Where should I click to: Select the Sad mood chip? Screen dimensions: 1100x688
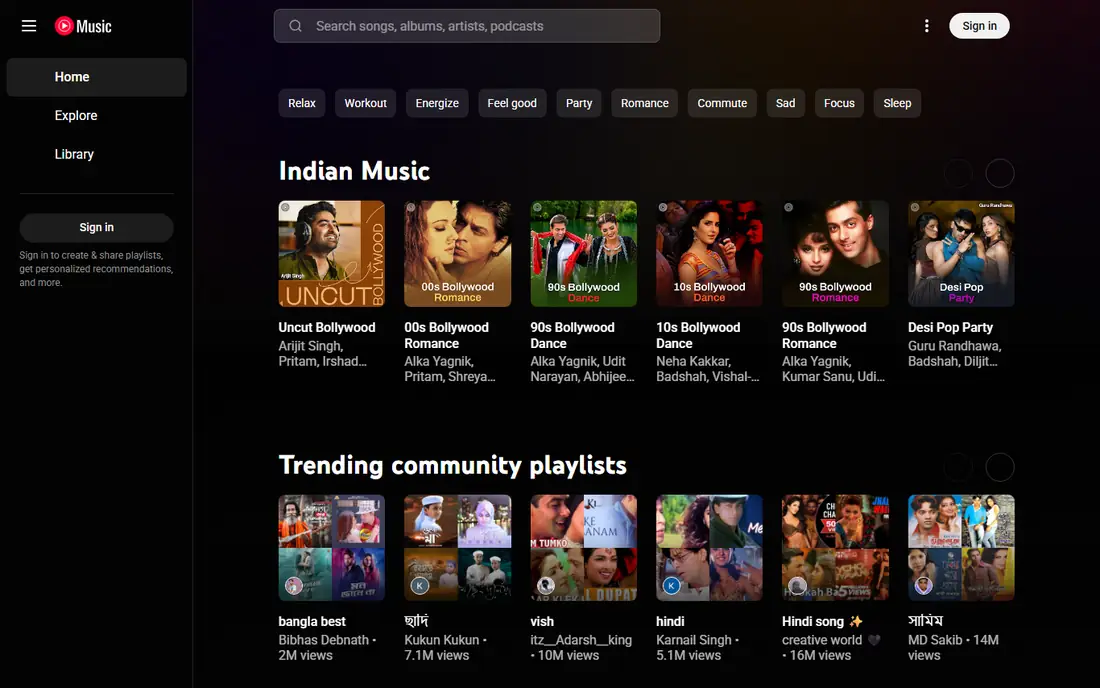click(x=786, y=103)
